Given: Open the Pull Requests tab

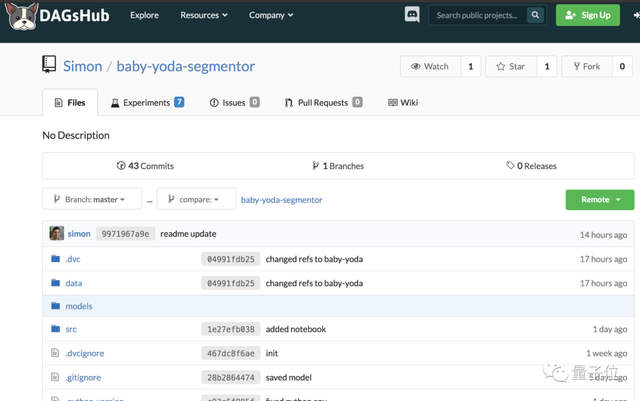Looking at the screenshot, I should (322, 102).
